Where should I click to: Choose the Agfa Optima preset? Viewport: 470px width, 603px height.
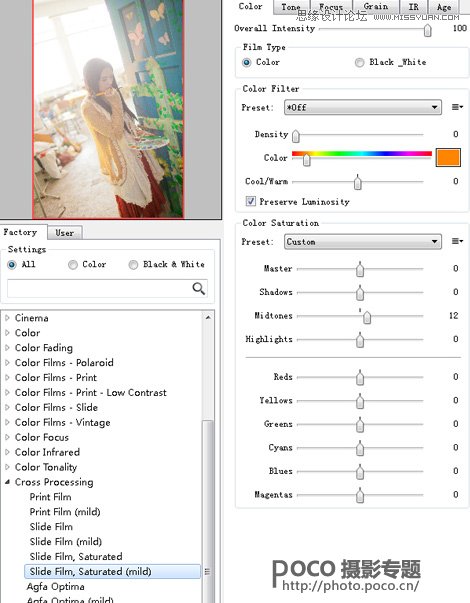pos(55,586)
